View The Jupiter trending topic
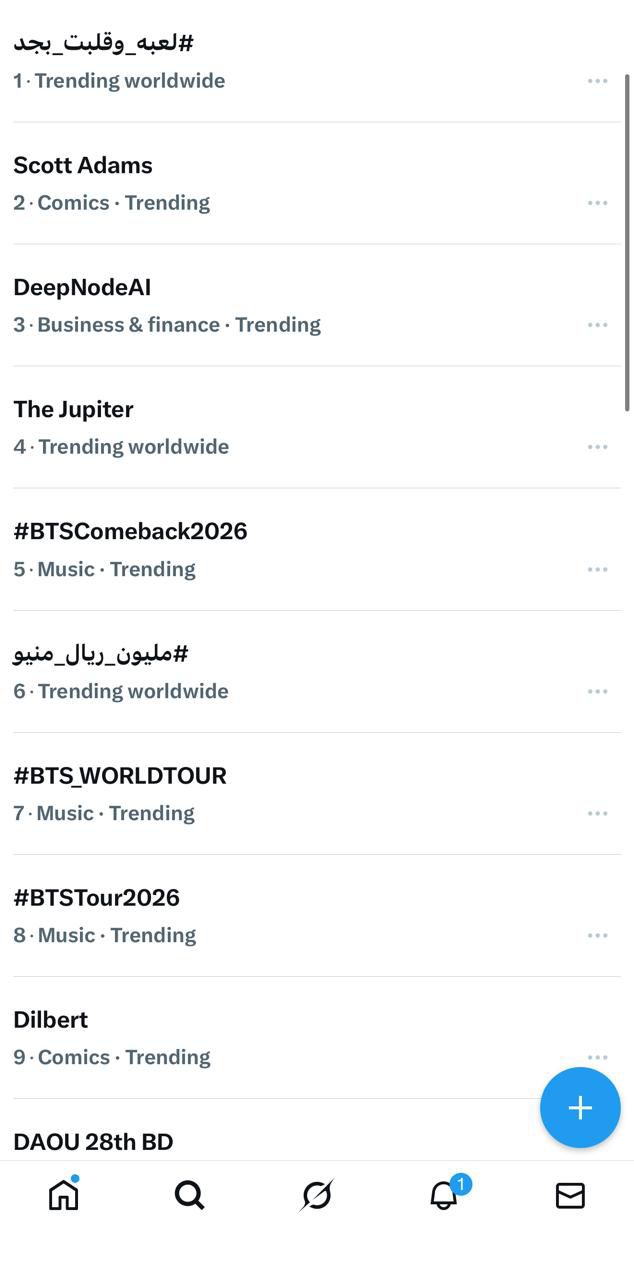Image resolution: width=634 pixels, height=1280 pixels. (73, 410)
